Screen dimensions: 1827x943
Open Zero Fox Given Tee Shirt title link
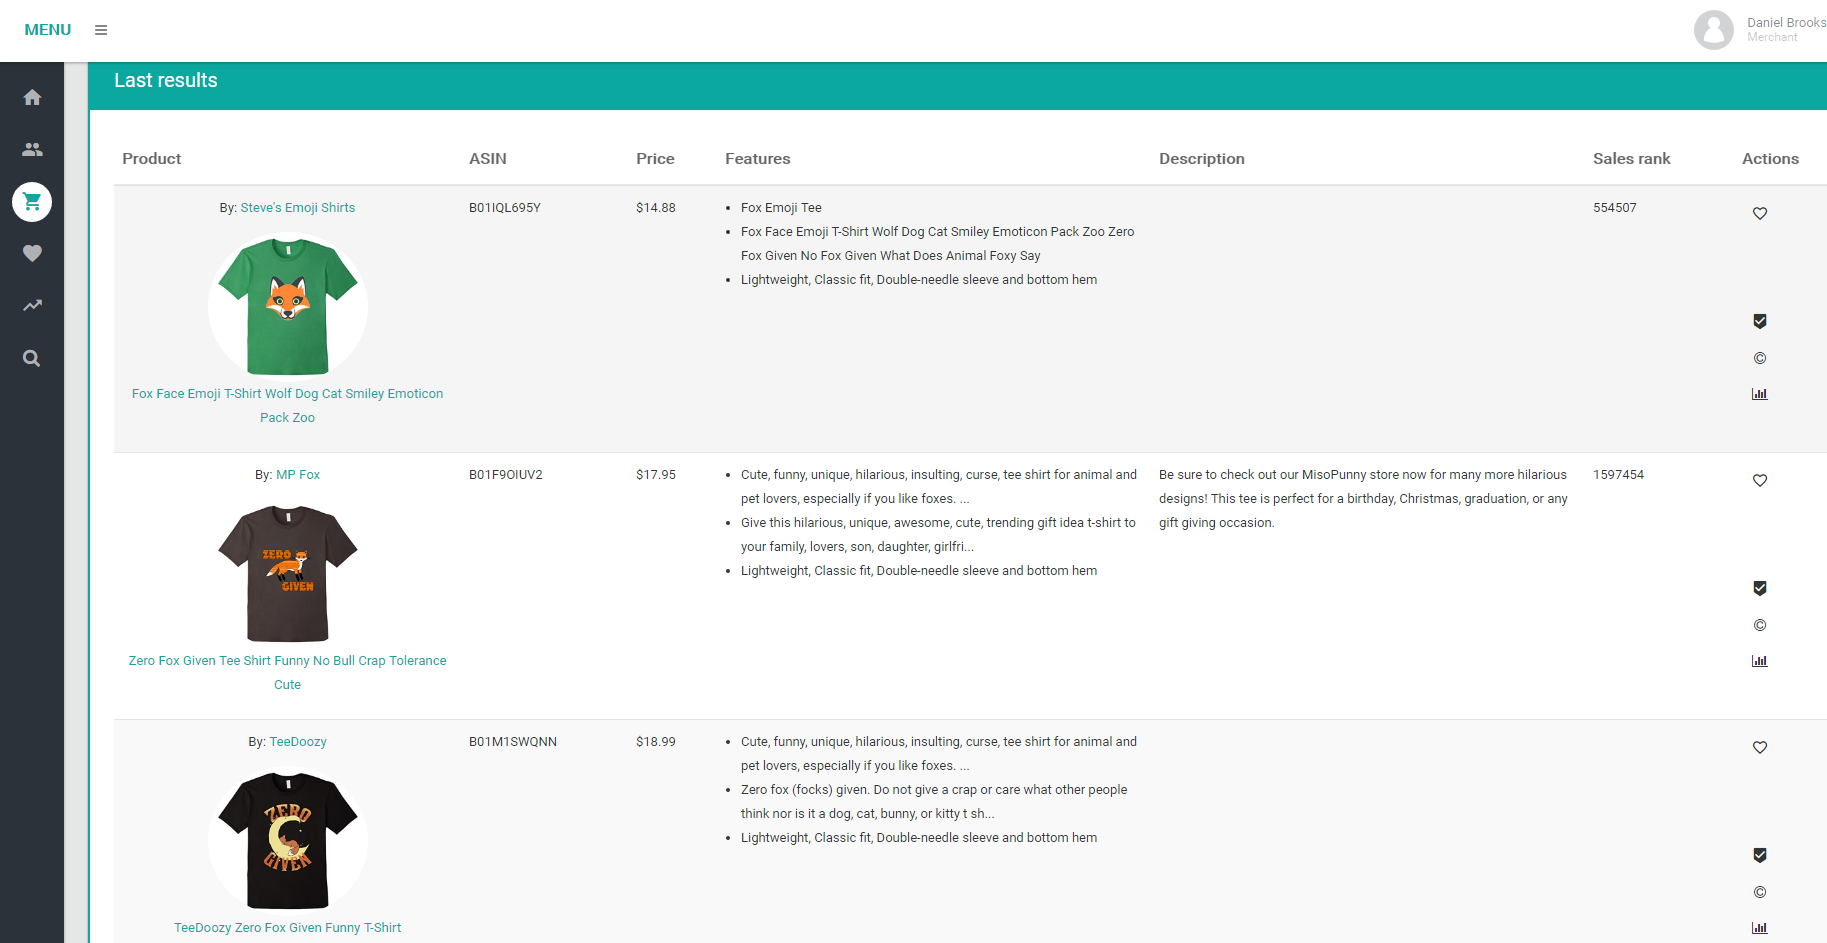(x=288, y=673)
